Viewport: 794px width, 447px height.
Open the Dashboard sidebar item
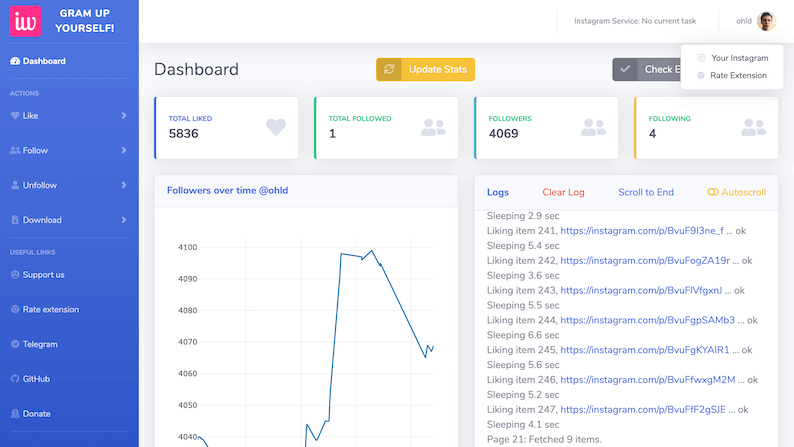69,61
